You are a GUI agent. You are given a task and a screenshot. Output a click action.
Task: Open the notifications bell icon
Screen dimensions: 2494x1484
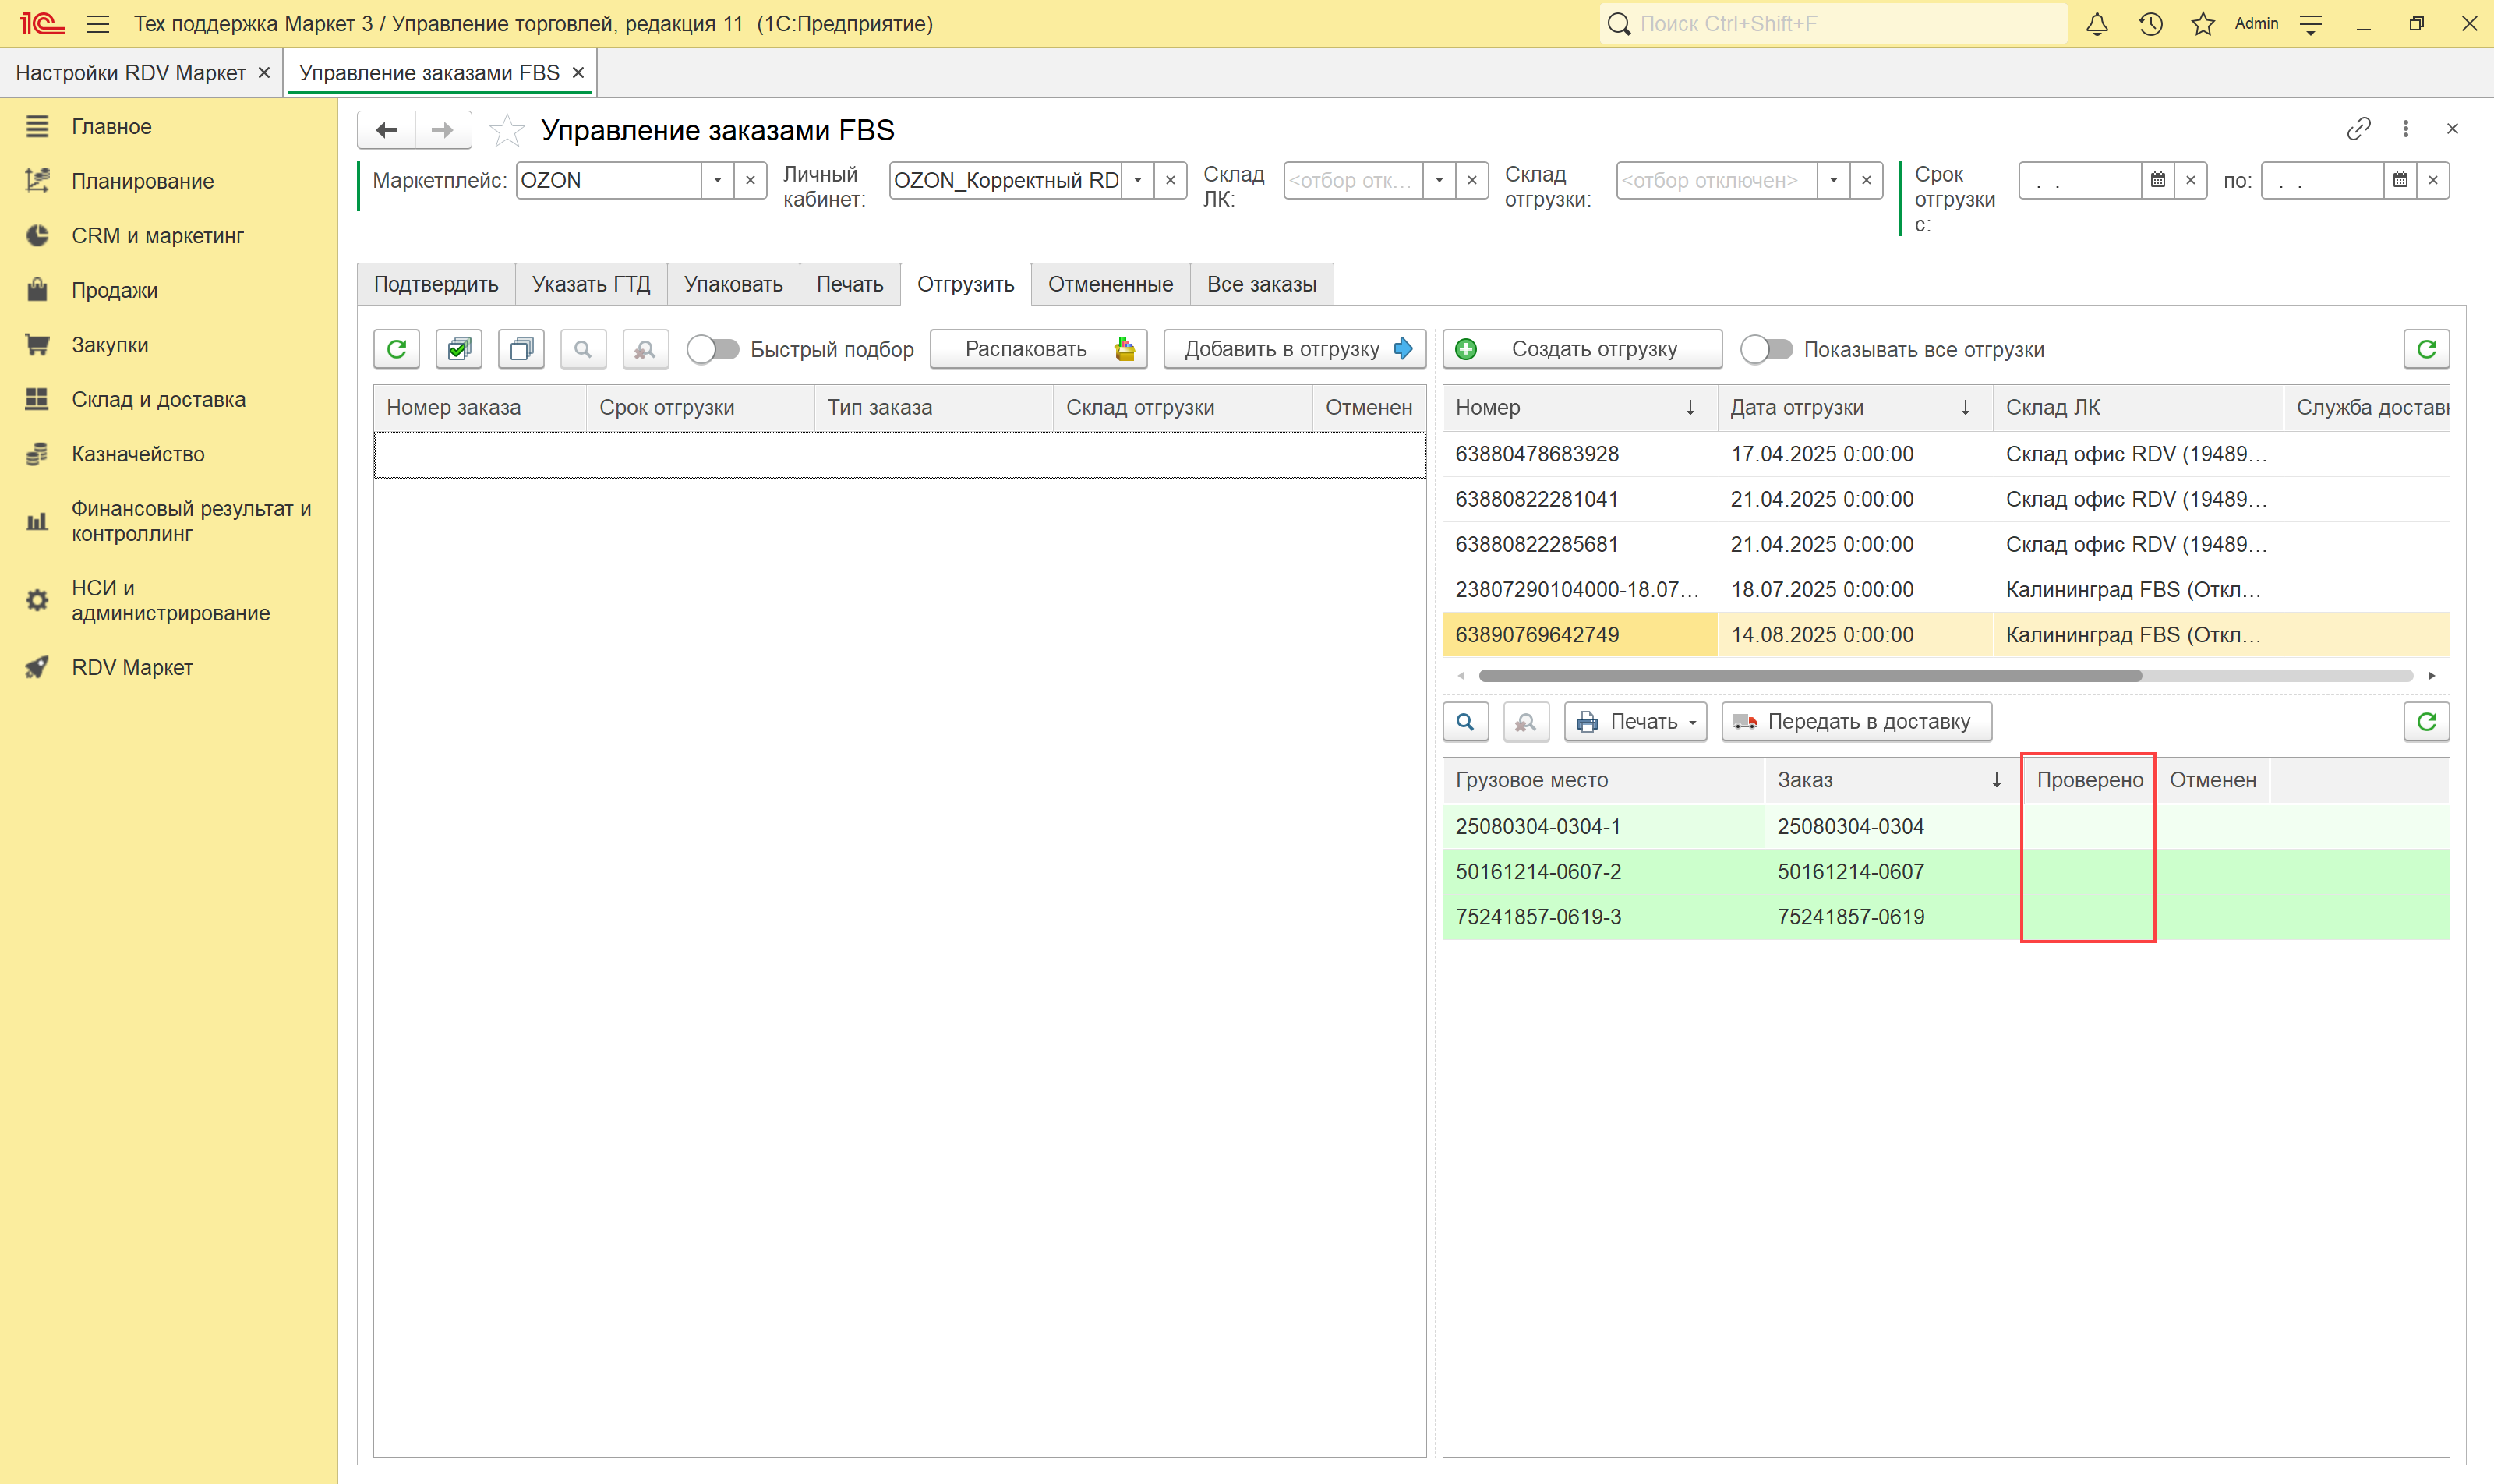tap(2096, 24)
